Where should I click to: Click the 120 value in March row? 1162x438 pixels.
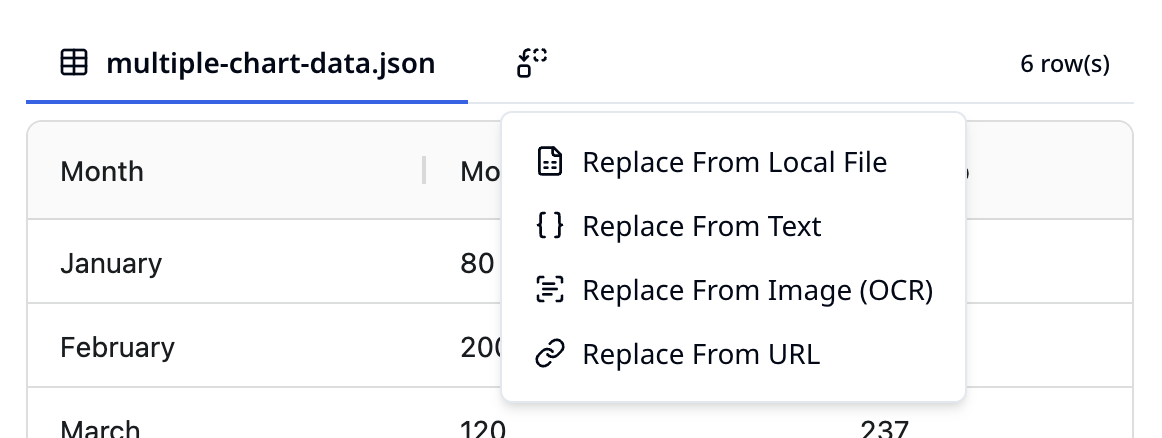(483, 429)
